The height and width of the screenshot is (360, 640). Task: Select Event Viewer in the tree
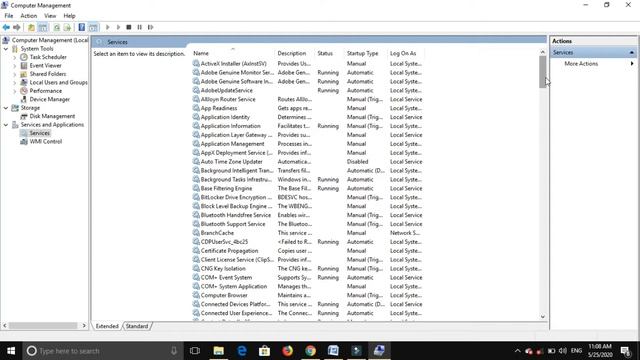[x=45, y=65]
